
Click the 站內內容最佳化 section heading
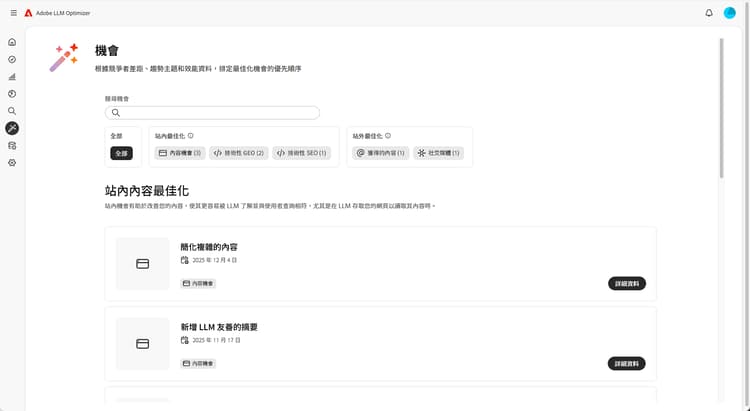(x=147, y=191)
